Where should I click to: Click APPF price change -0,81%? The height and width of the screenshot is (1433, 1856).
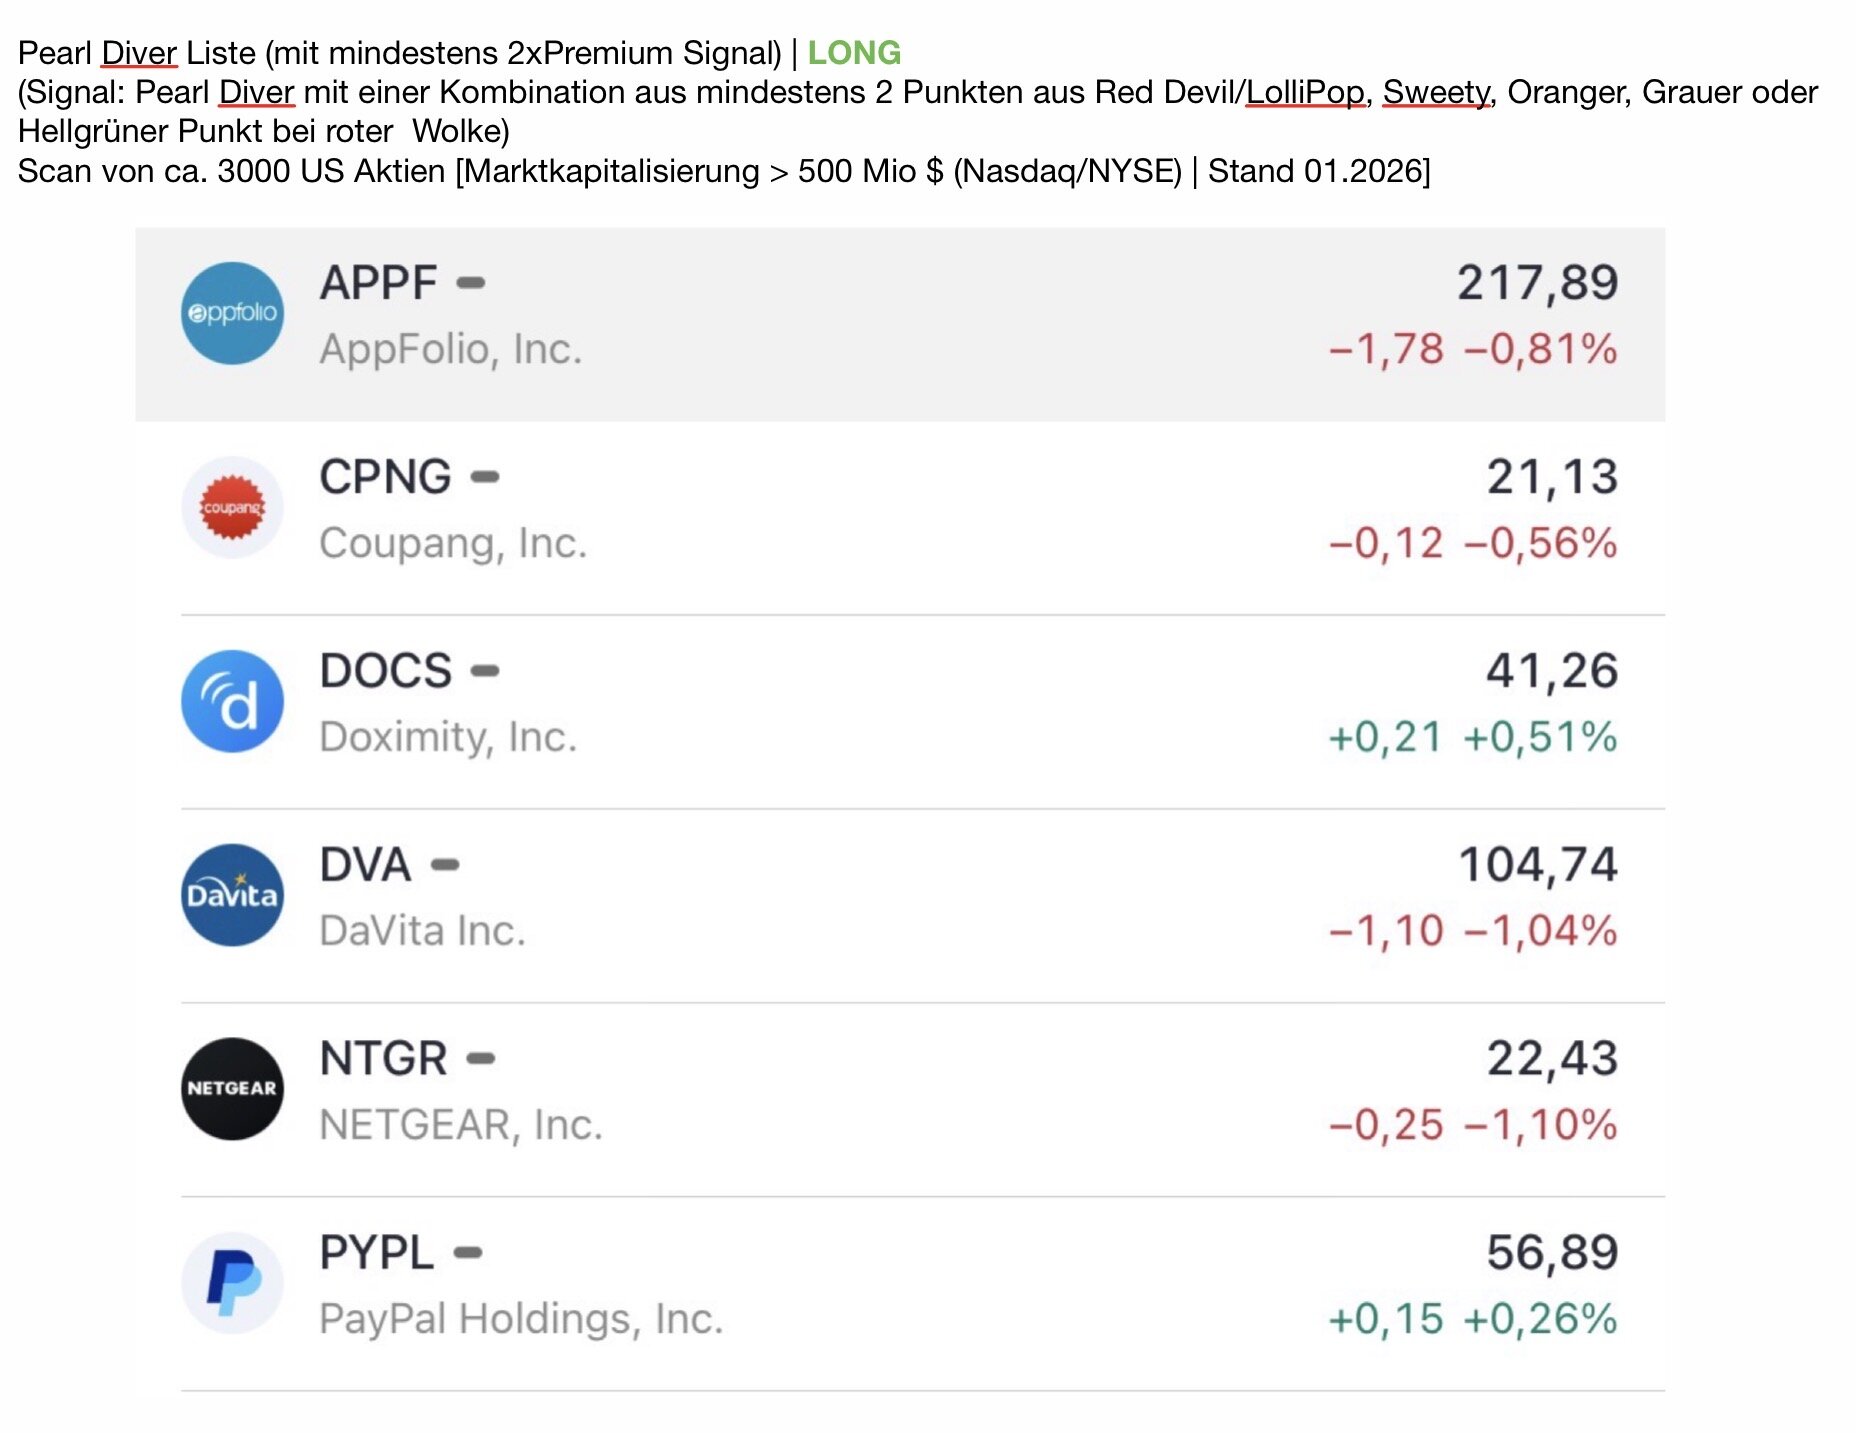(x=1540, y=349)
